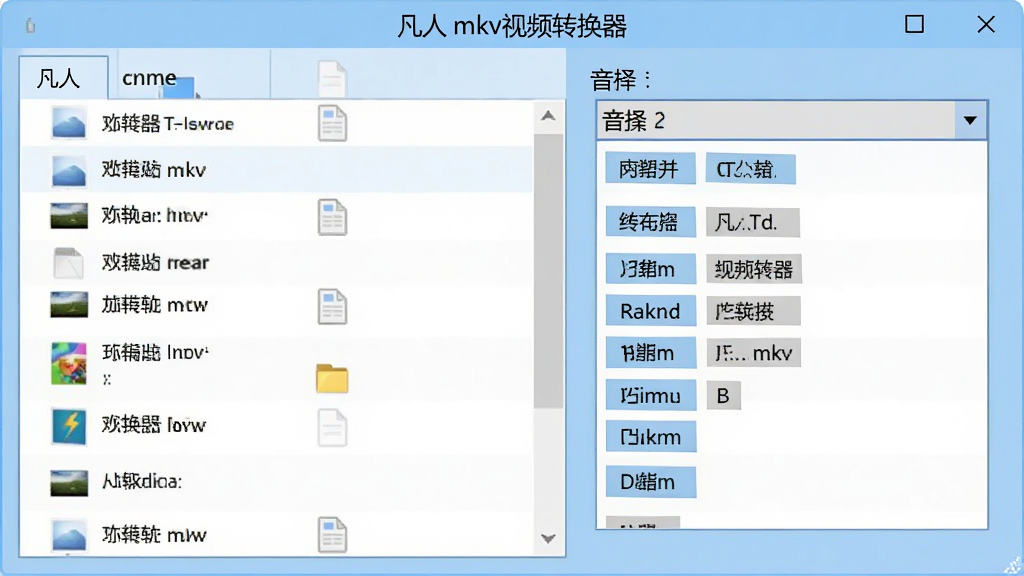Image resolution: width=1024 pixels, height=576 pixels.
Task: Click the gray button beside the Raknd button
Action: (754, 311)
